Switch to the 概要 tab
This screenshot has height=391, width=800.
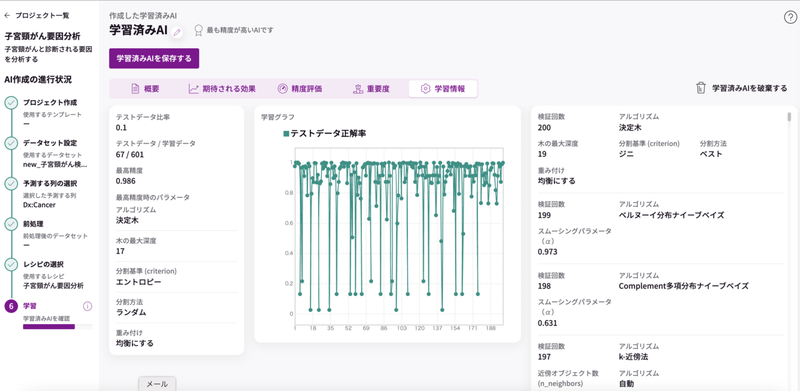[145, 89]
